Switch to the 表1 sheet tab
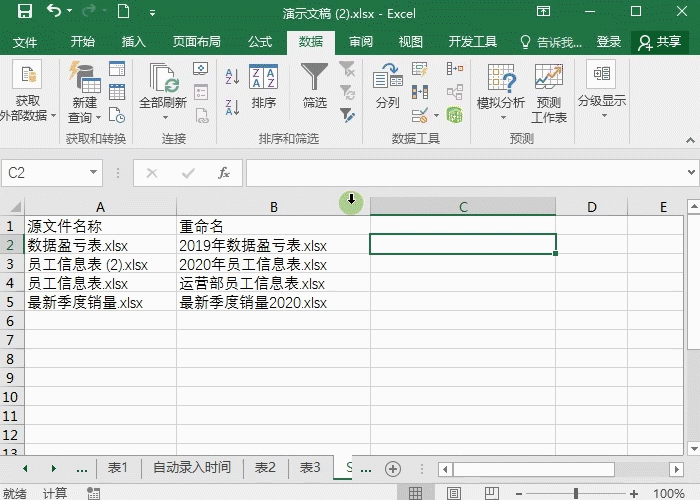The height and width of the screenshot is (500, 700). pyautogui.click(x=118, y=467)
